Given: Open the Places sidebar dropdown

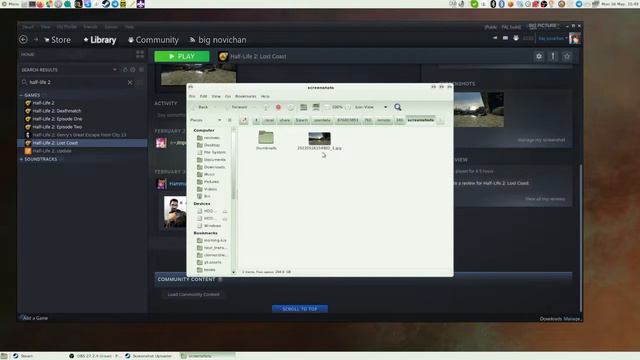Looking at the screenshot, I should point(206,120).
